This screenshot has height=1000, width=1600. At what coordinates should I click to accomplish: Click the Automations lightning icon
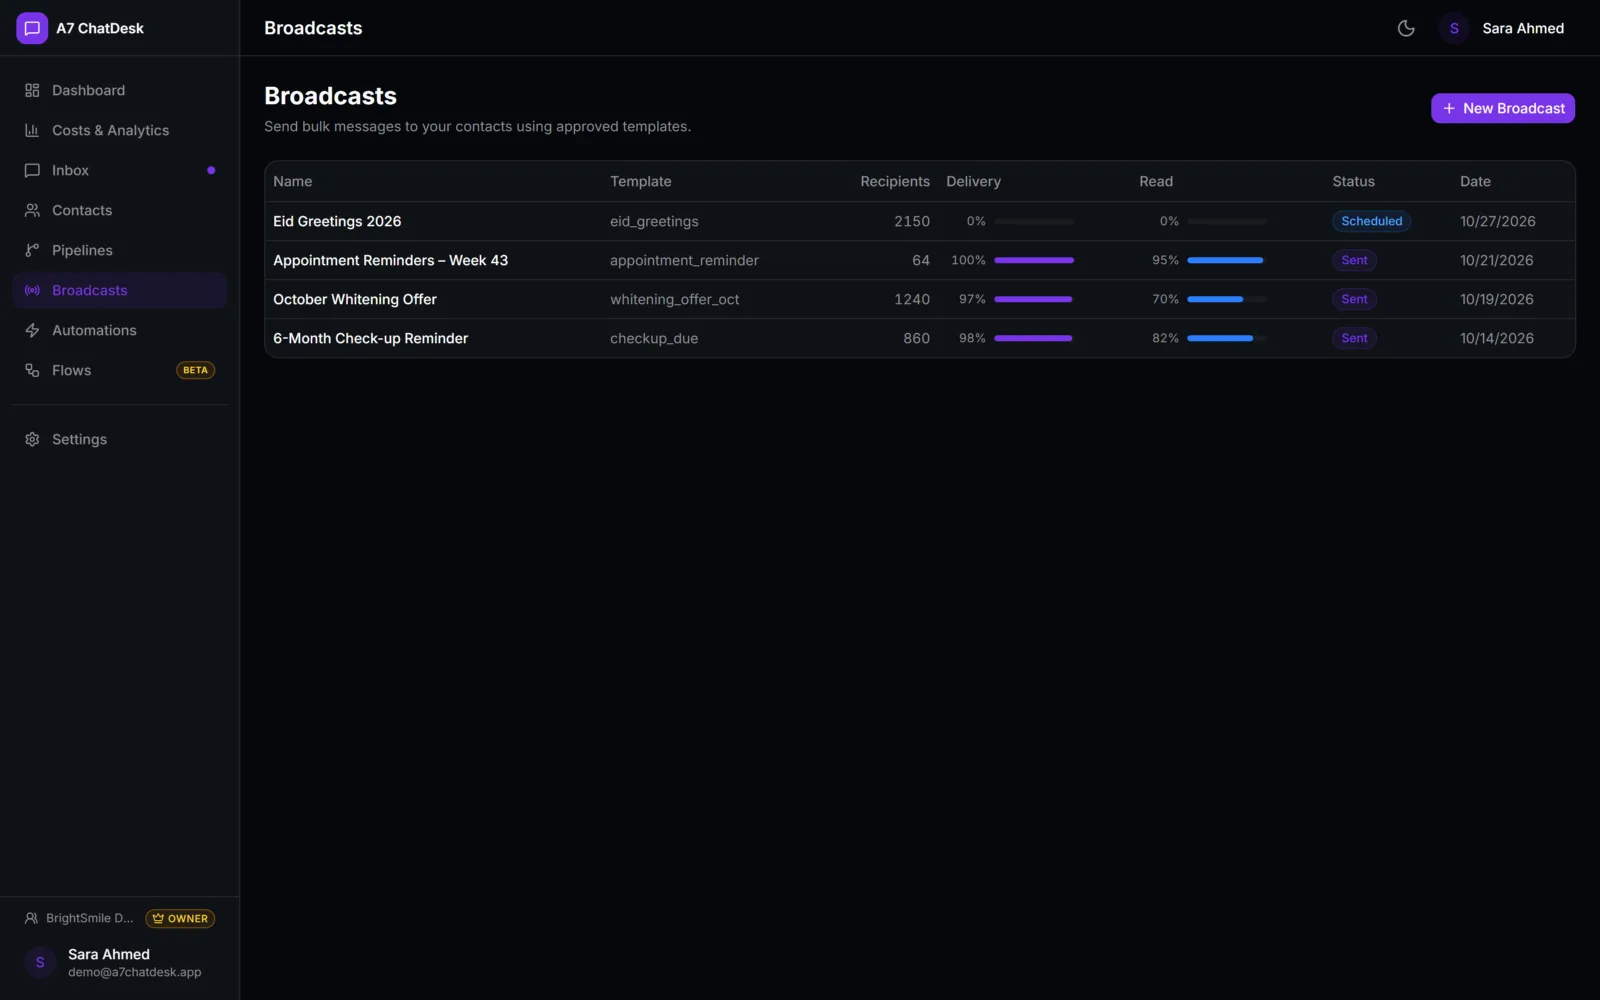point(32,330)
